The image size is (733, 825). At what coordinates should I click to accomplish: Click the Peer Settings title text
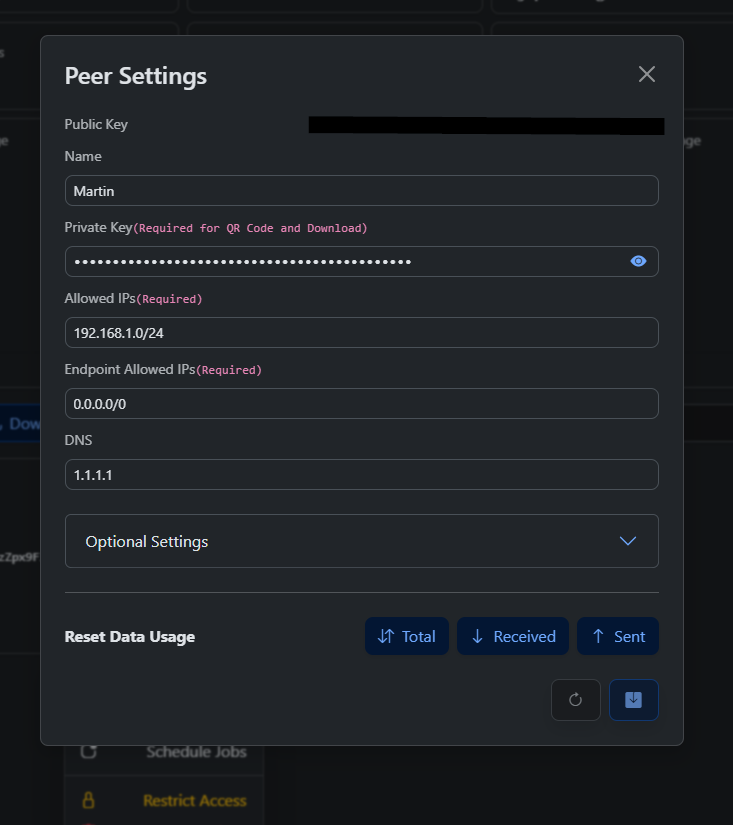click(135, 75)
